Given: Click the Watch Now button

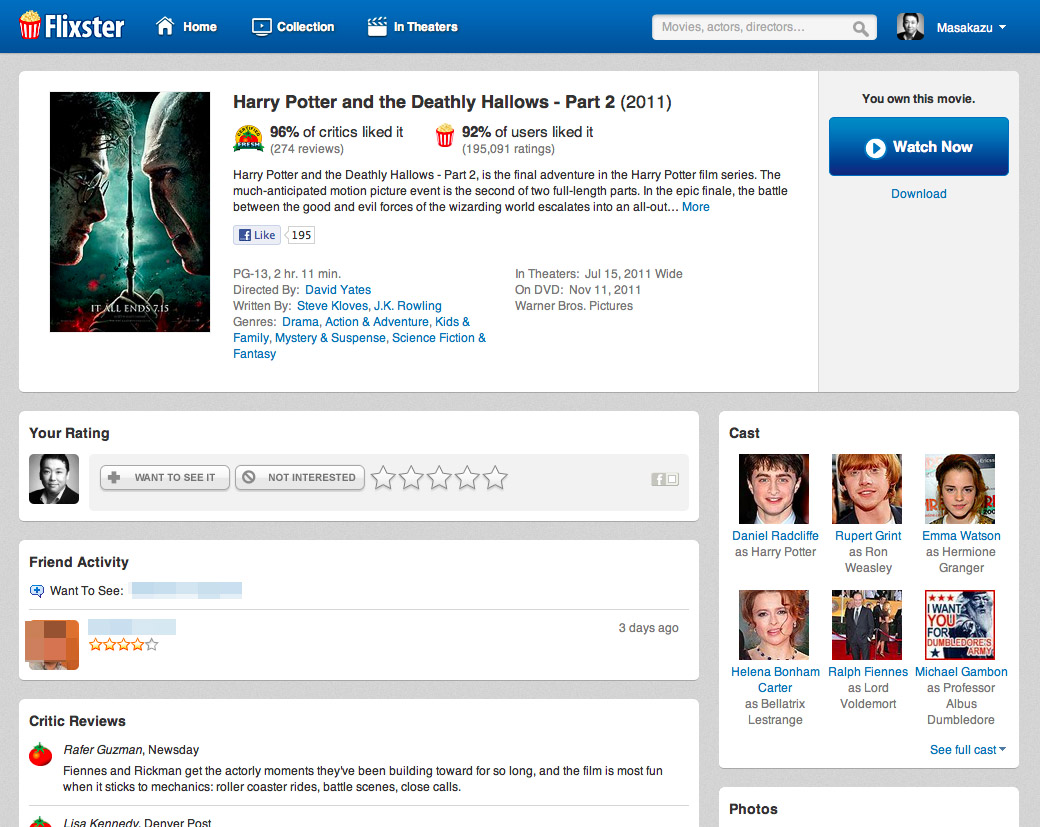Looking at the screenshot, I should pos(919,147).
